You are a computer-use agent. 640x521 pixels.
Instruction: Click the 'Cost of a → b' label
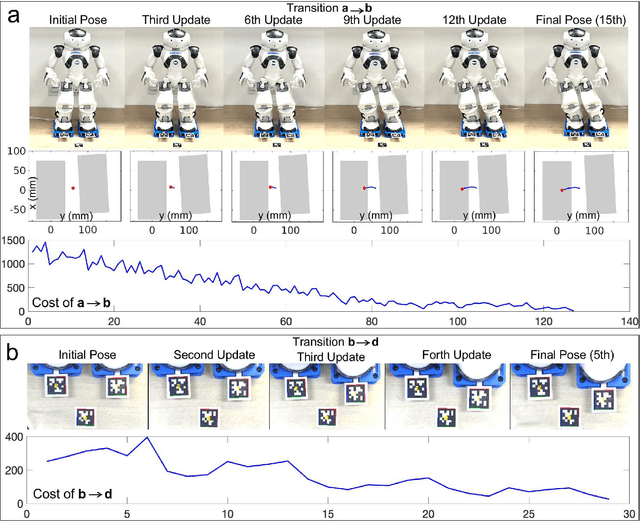(71, 303)
